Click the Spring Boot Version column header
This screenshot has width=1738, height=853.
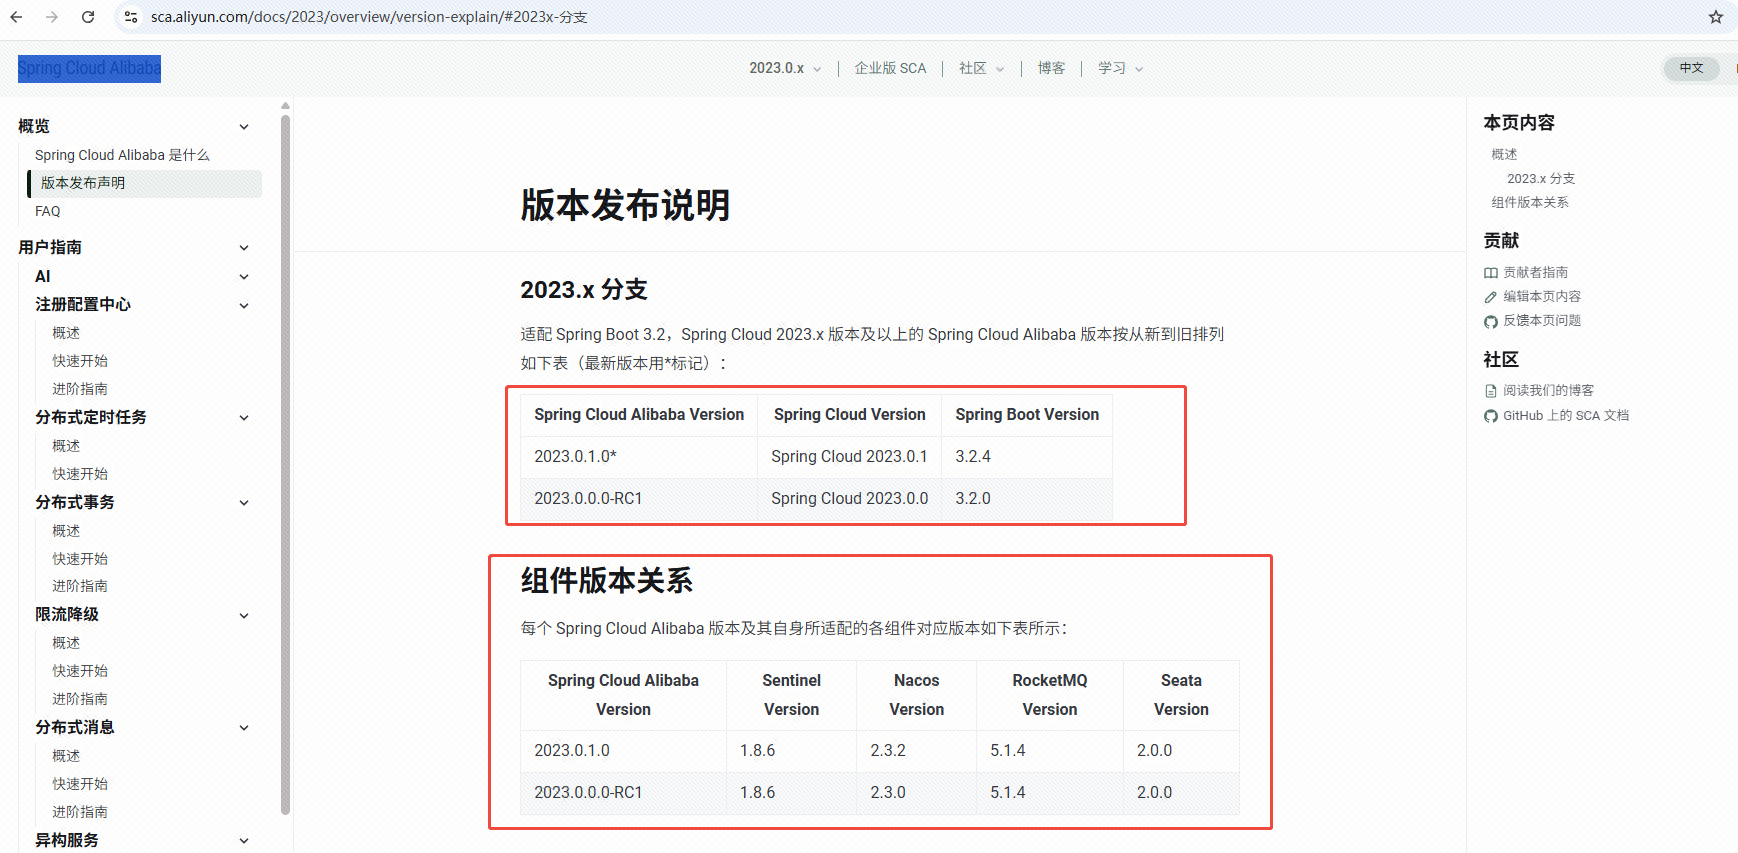click(1027, 414)
